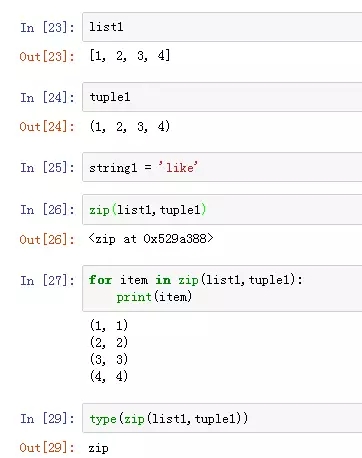Screen dimensions: 362x458
Task: Click the In [27] prompt label
Action: coord(47,280)
